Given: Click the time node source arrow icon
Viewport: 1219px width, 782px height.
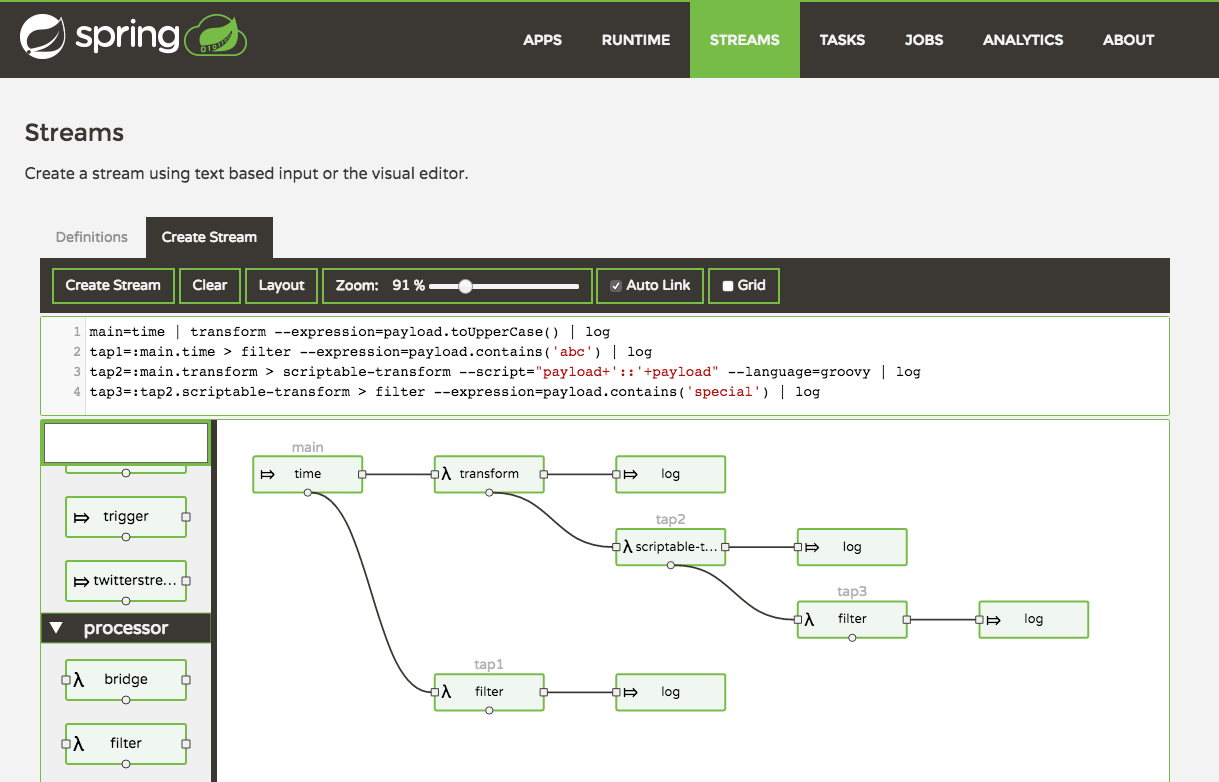Looking at the screenshot, I should point(267,474).
